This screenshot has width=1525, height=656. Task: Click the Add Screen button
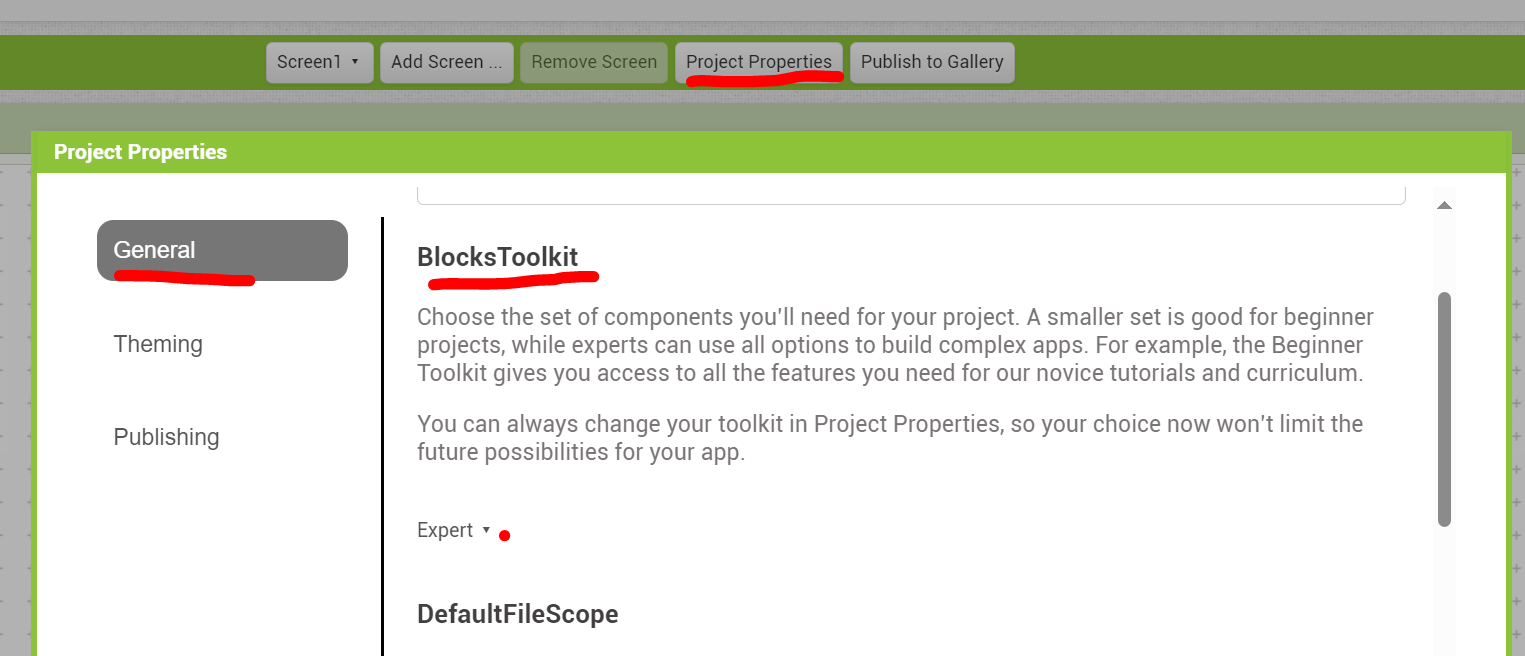(446, 62)
